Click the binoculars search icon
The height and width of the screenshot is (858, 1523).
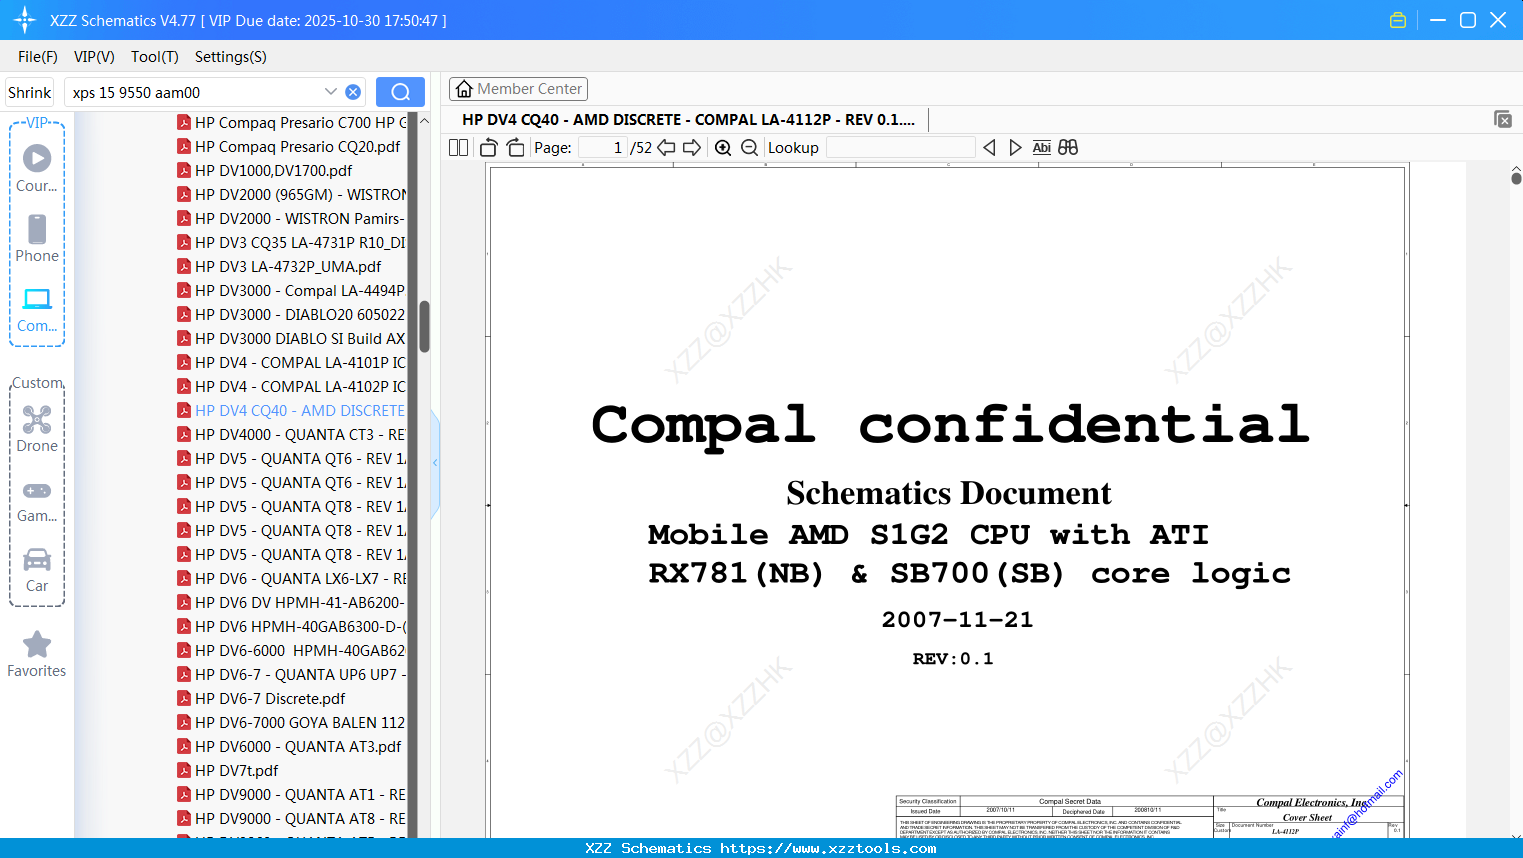point(1068,148)
